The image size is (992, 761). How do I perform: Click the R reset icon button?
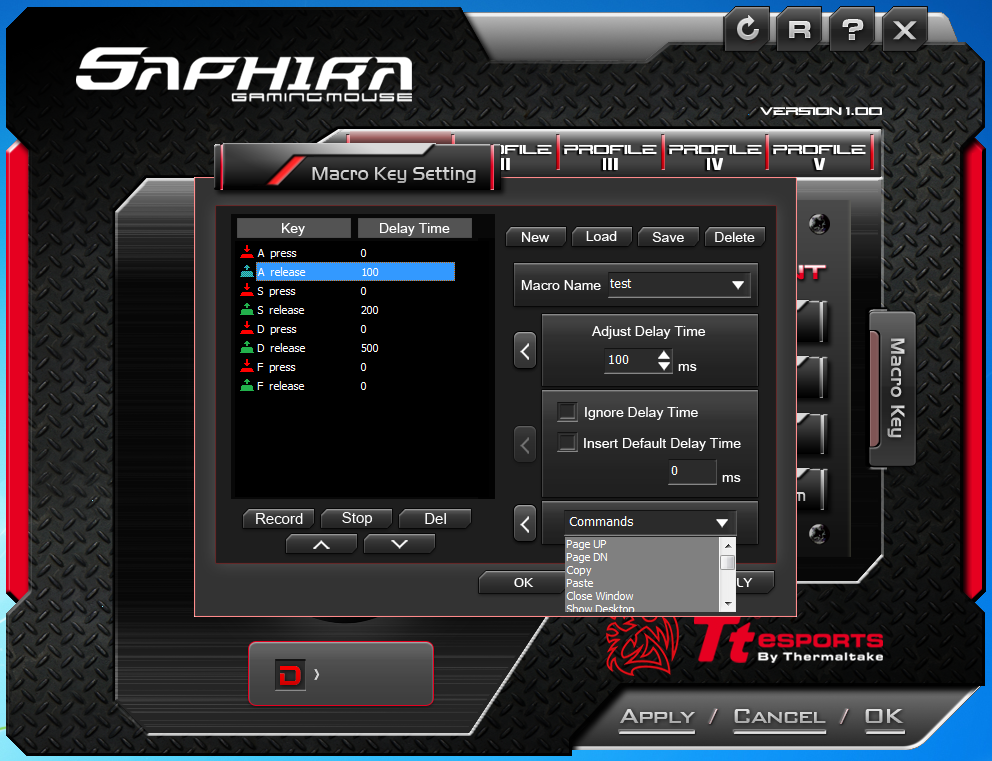[x=800, y=29]
